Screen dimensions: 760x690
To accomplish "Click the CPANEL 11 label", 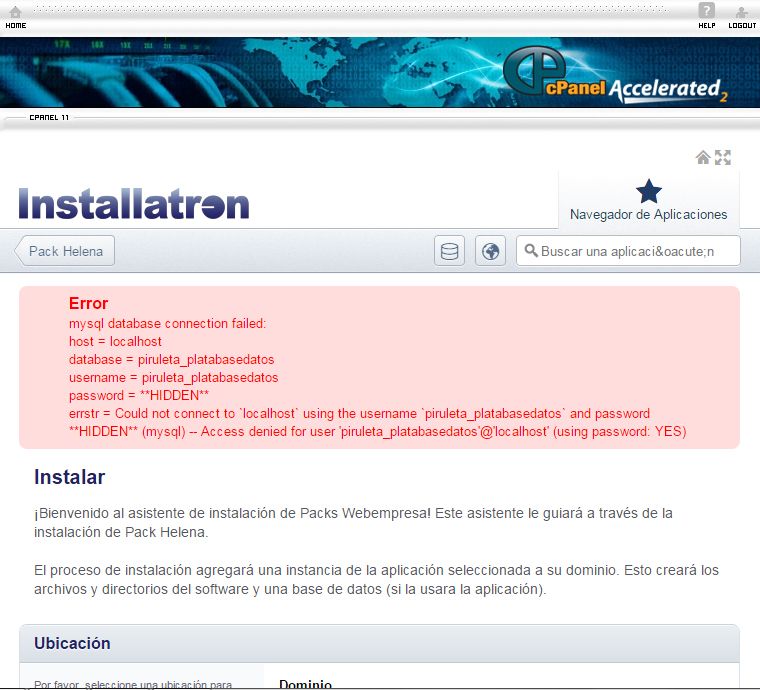I will click(49, 117).
